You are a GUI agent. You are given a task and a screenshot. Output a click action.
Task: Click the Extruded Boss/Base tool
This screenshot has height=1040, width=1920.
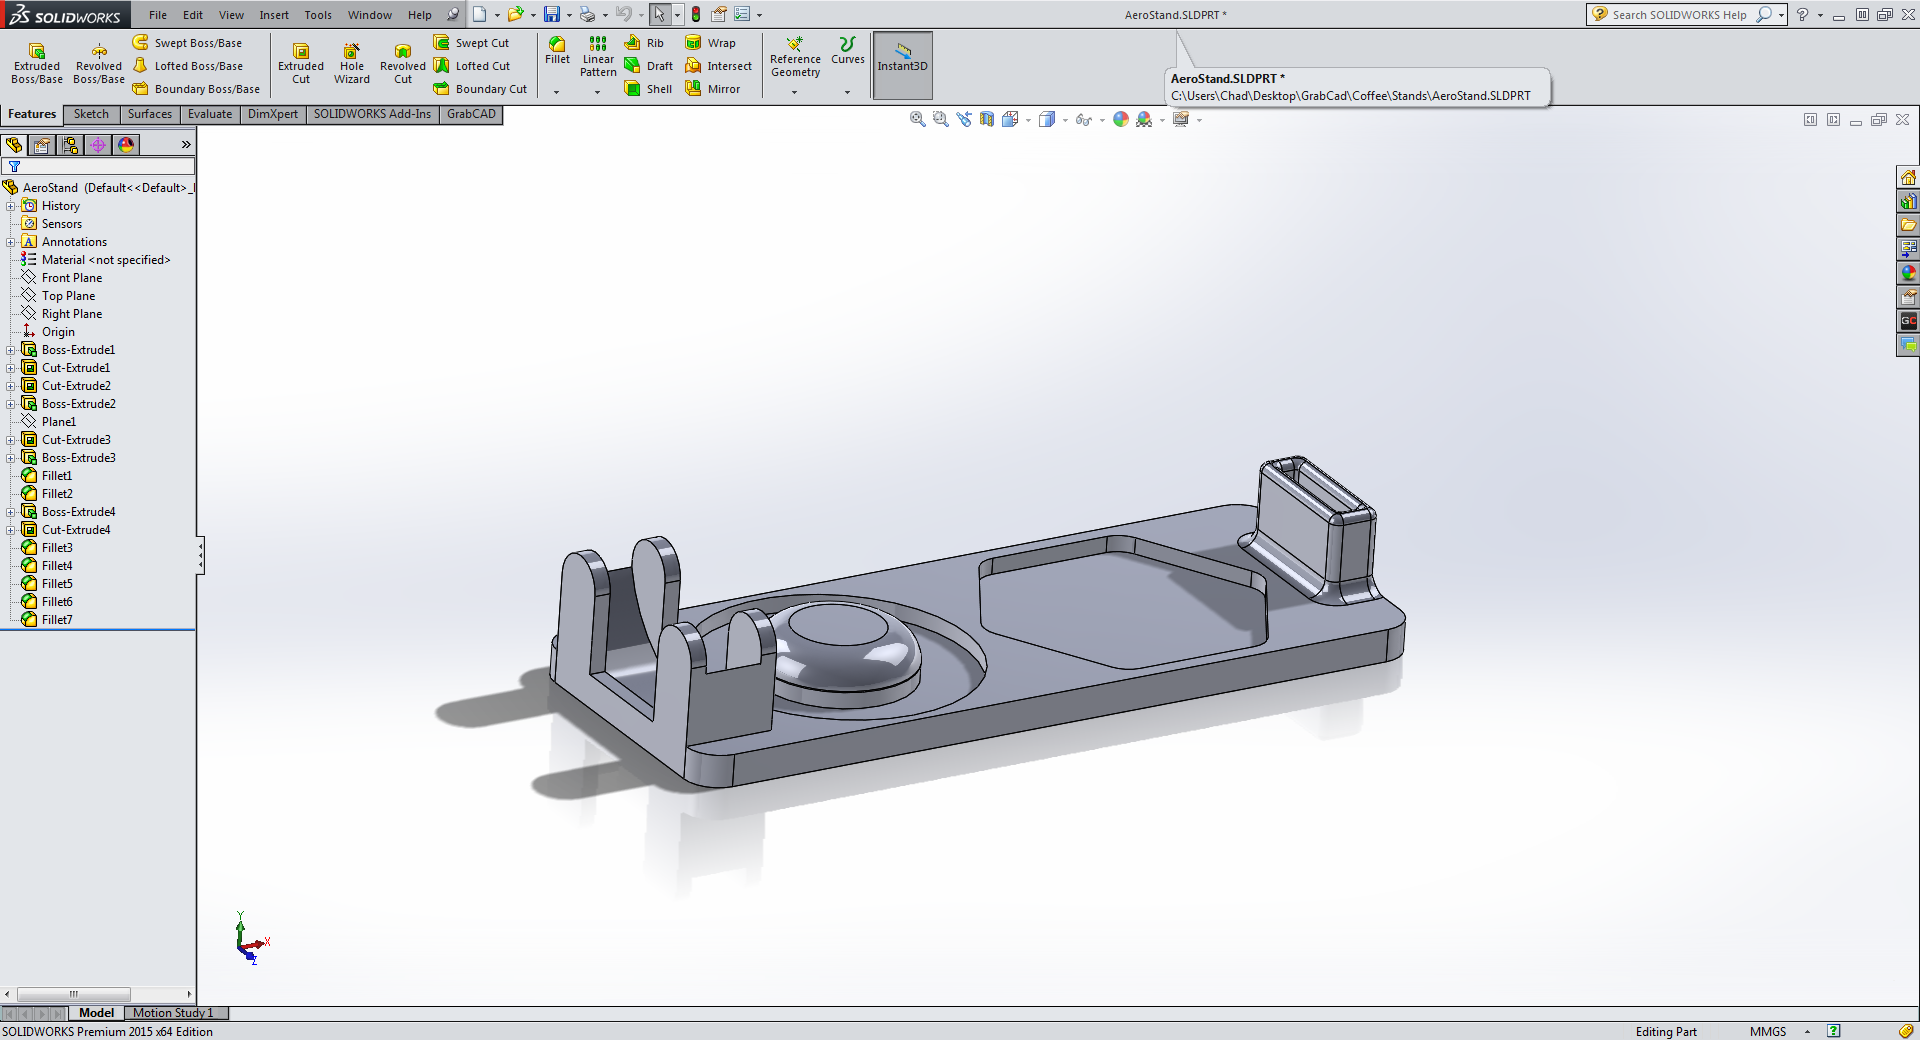coord(37,64)
